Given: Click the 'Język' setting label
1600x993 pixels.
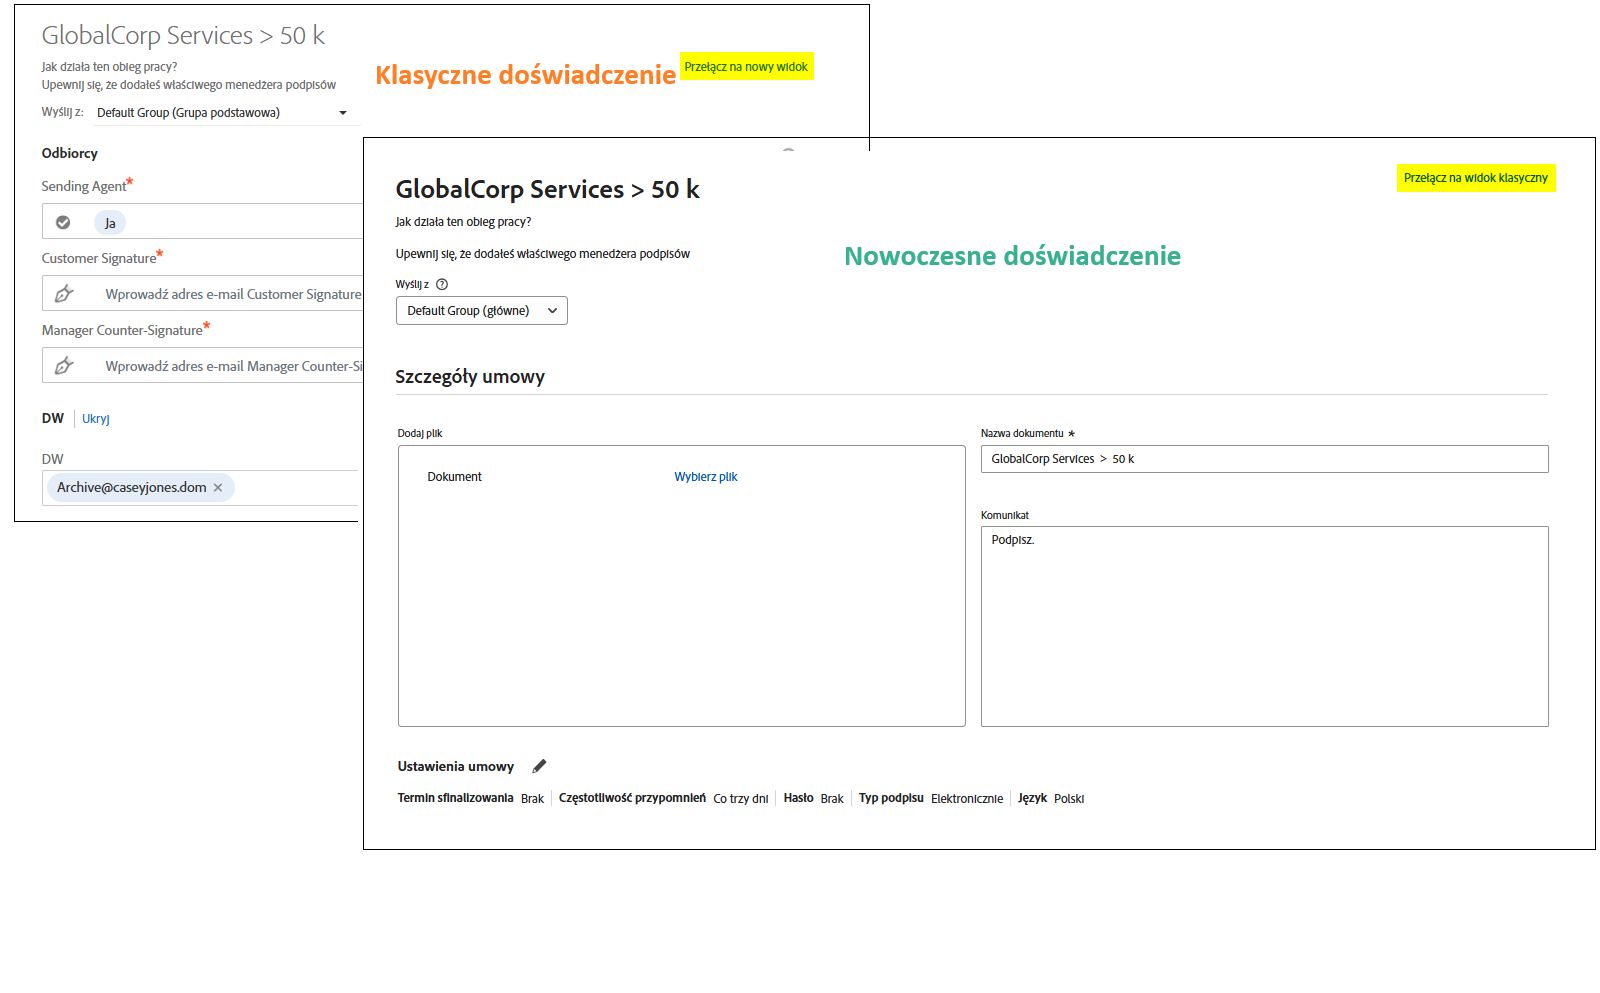Looking at the screenshot, I should pyautogui.click(x=1032, y=798).
